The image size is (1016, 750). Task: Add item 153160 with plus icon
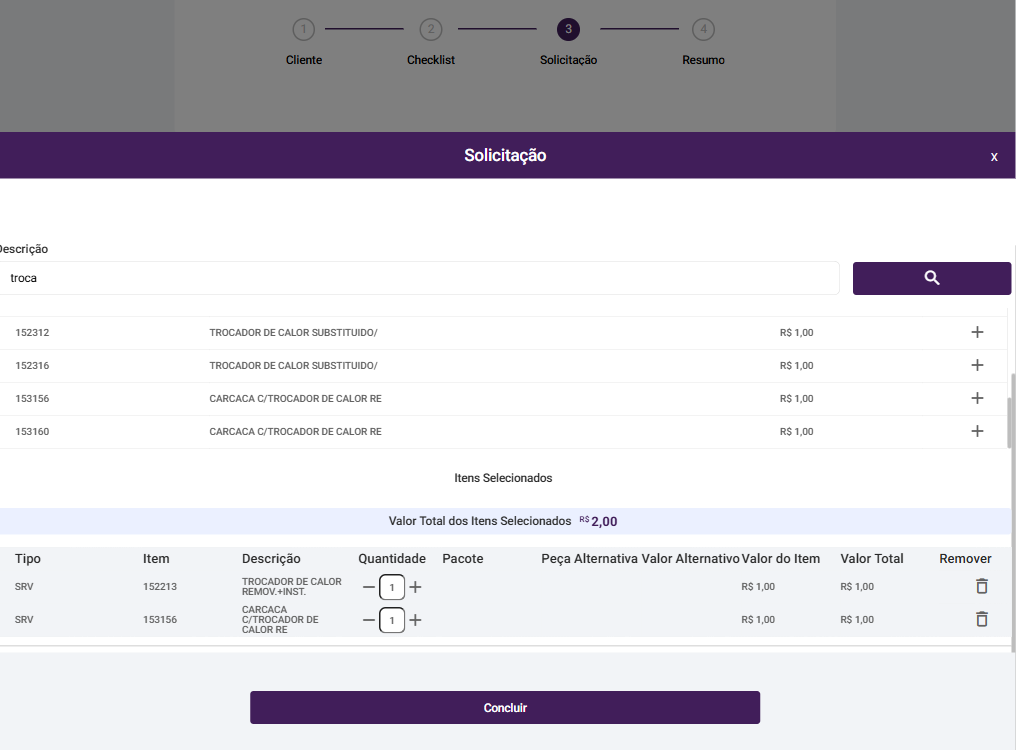coord(977,431)
